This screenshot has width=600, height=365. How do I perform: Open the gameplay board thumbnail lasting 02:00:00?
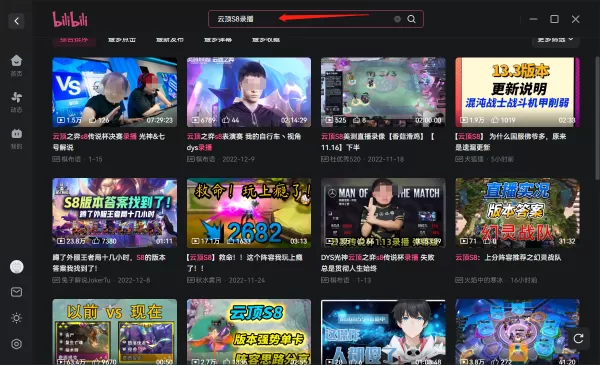click(x=383, y=92)
